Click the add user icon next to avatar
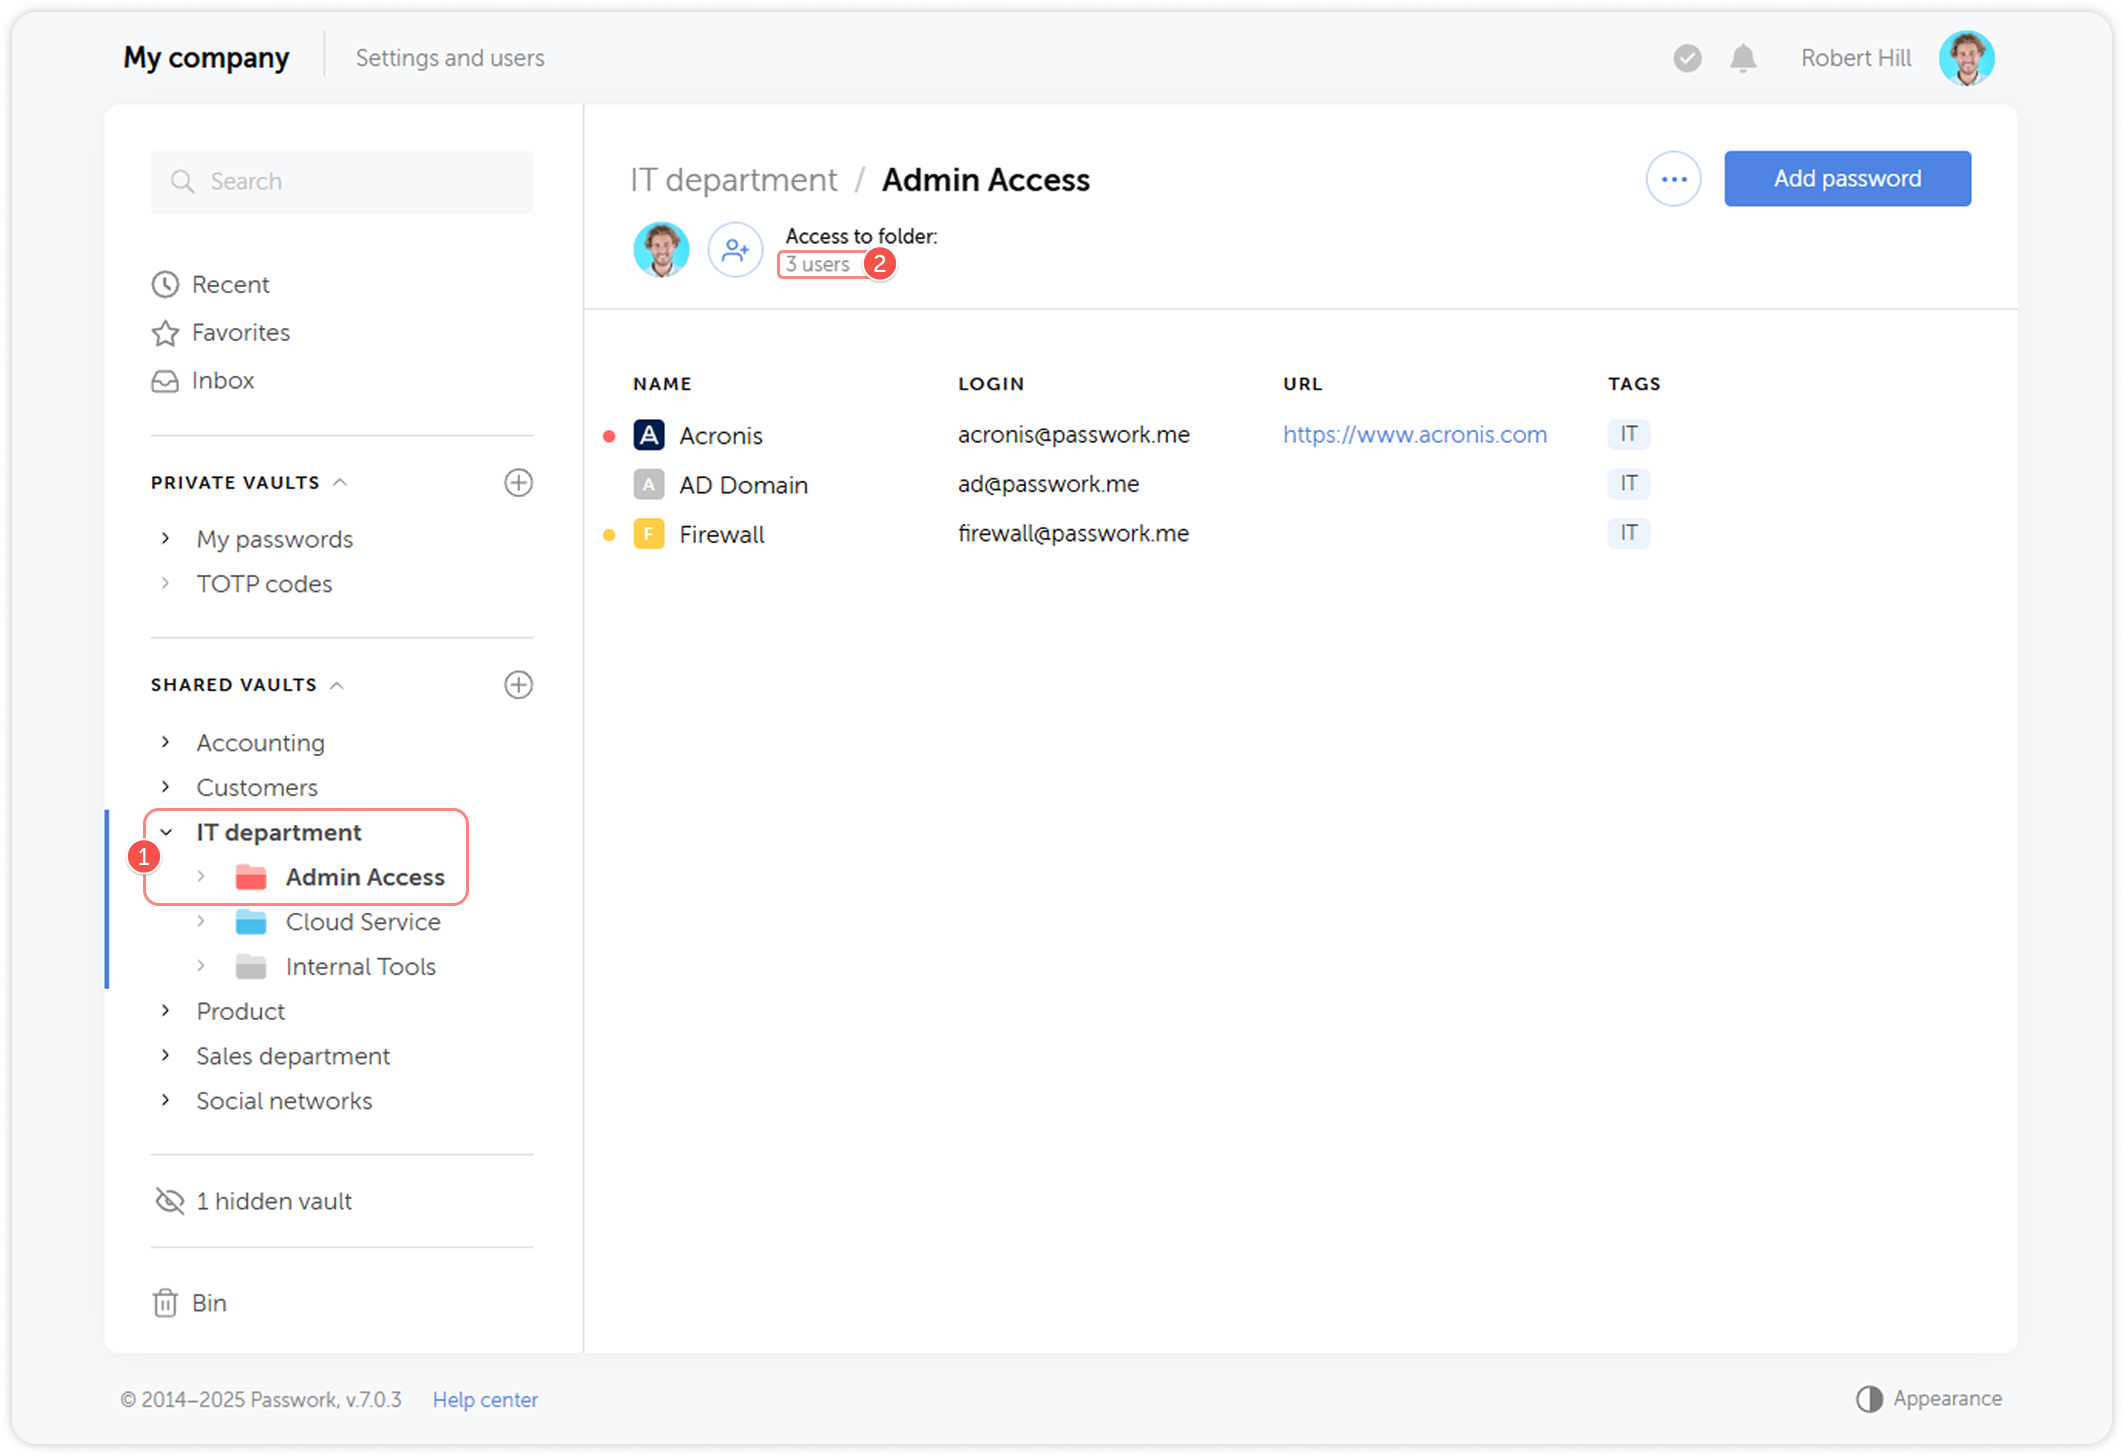This screenshot has width=2124, height=1456. pos(735,250)
